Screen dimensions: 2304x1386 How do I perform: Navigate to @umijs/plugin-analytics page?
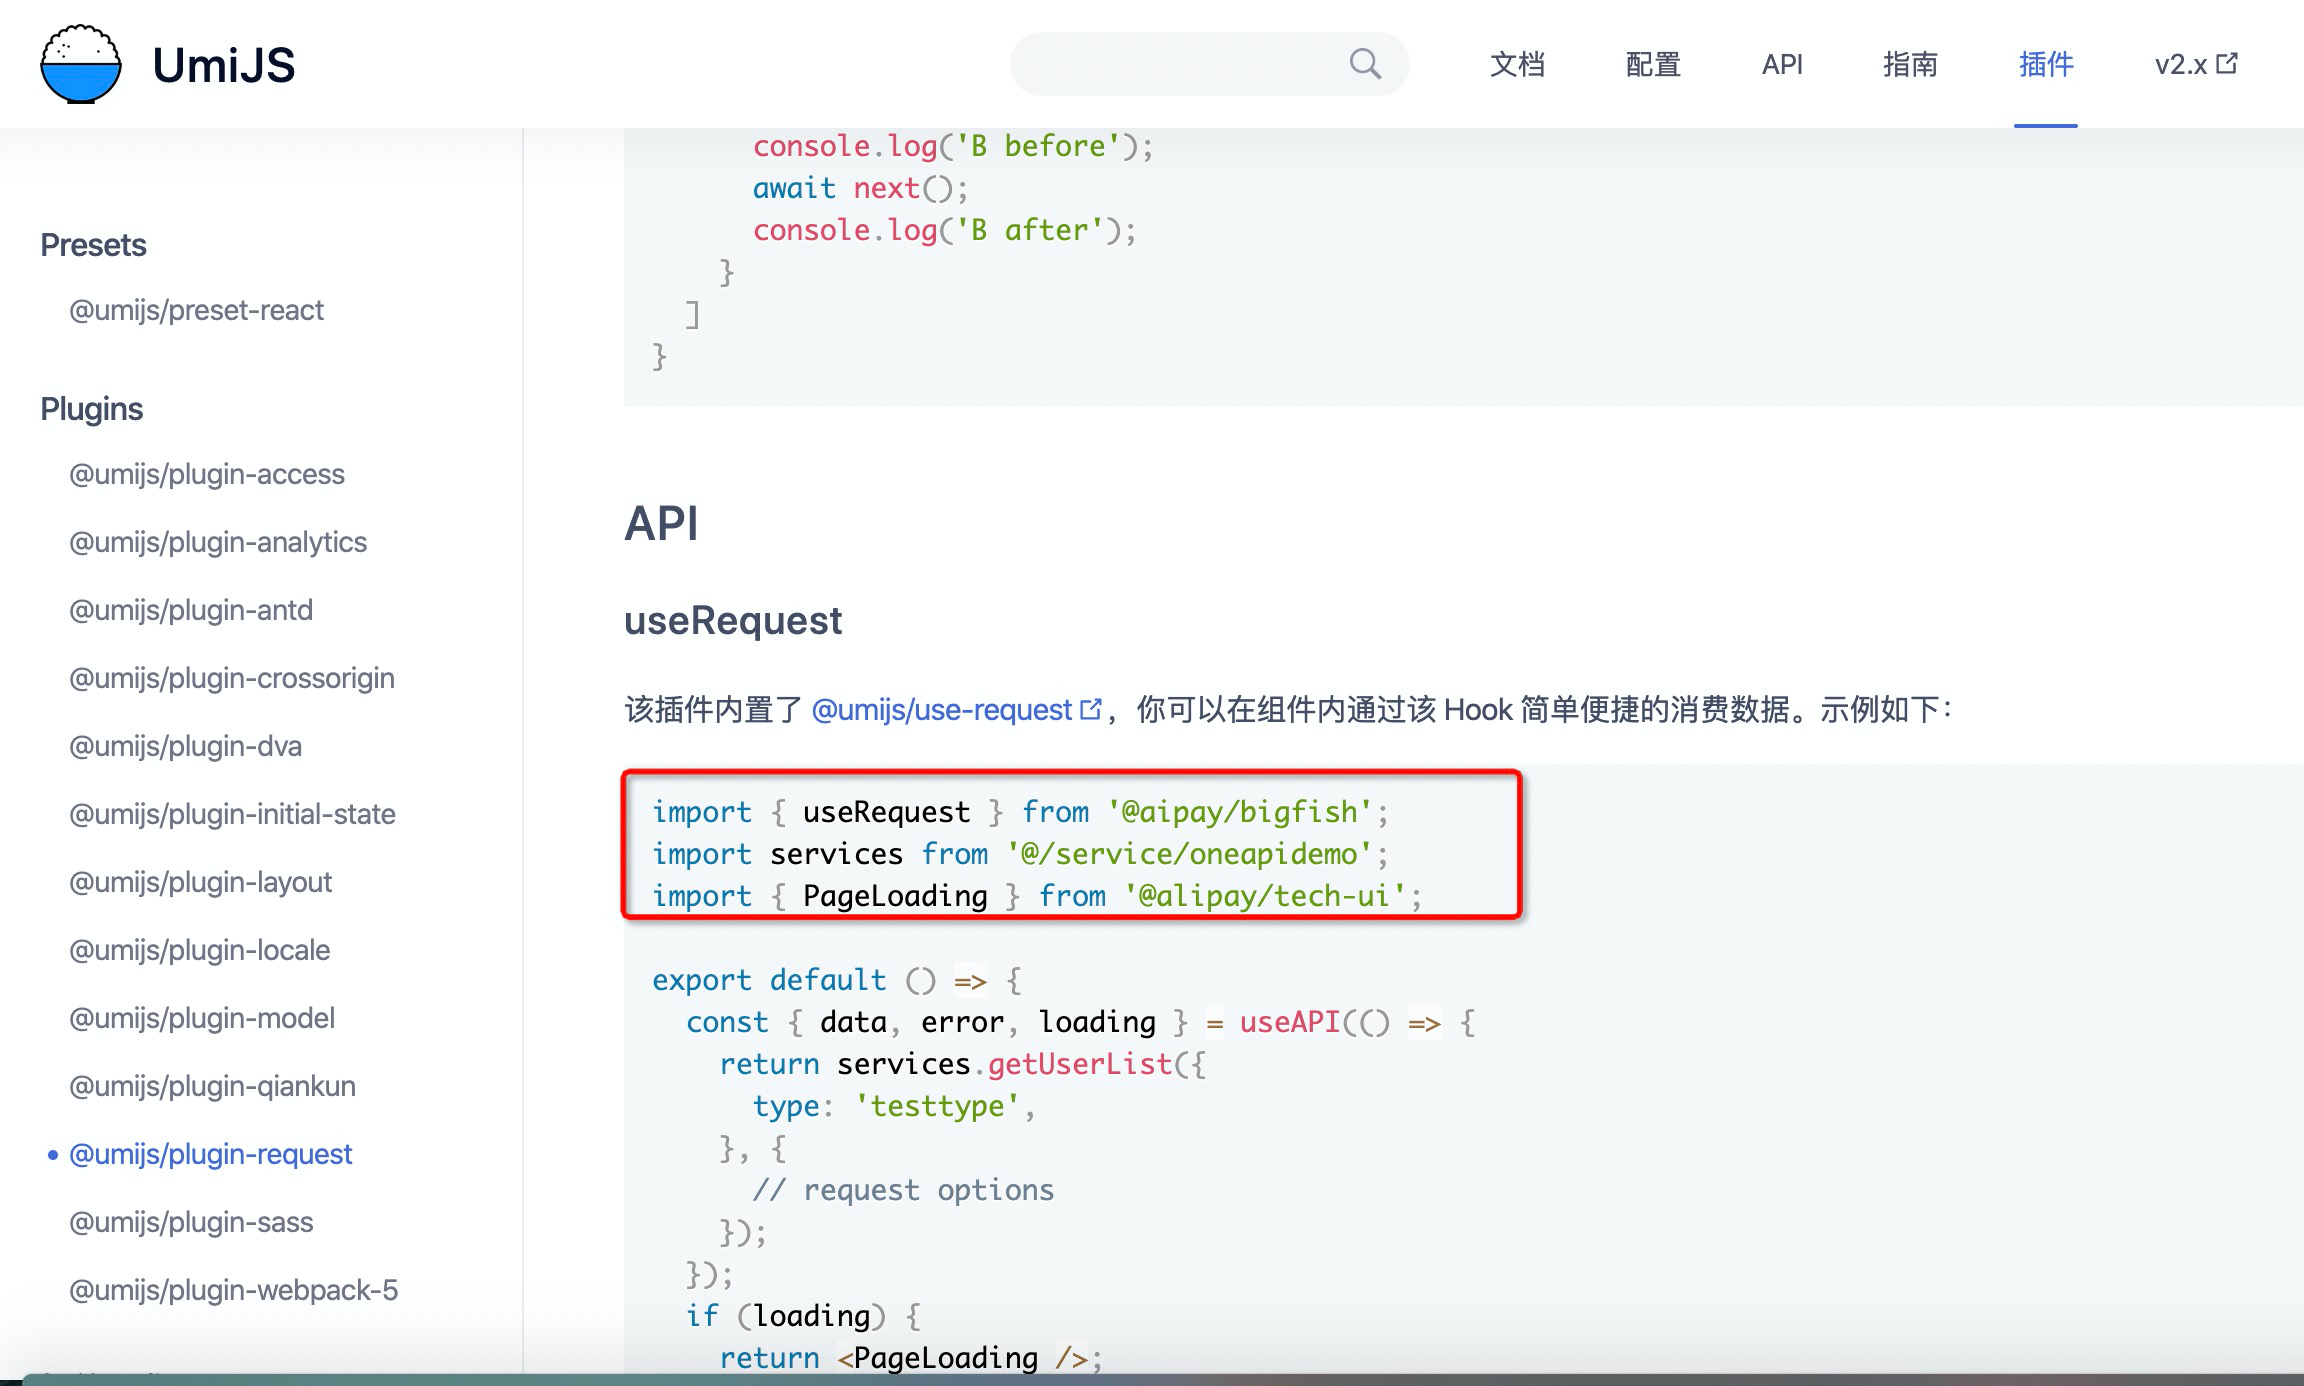coord(218,542)
